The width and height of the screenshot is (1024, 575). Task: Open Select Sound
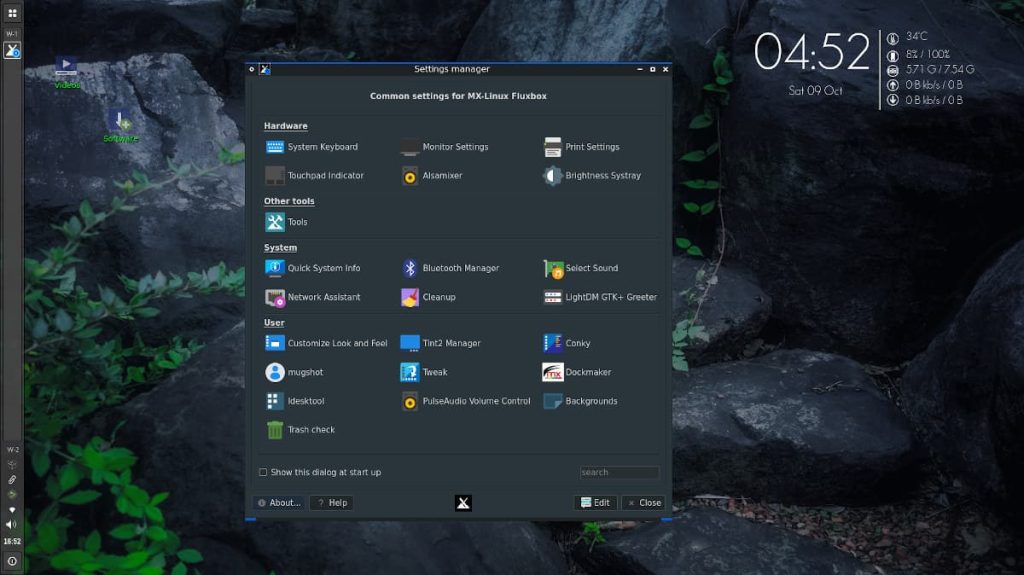581,268
